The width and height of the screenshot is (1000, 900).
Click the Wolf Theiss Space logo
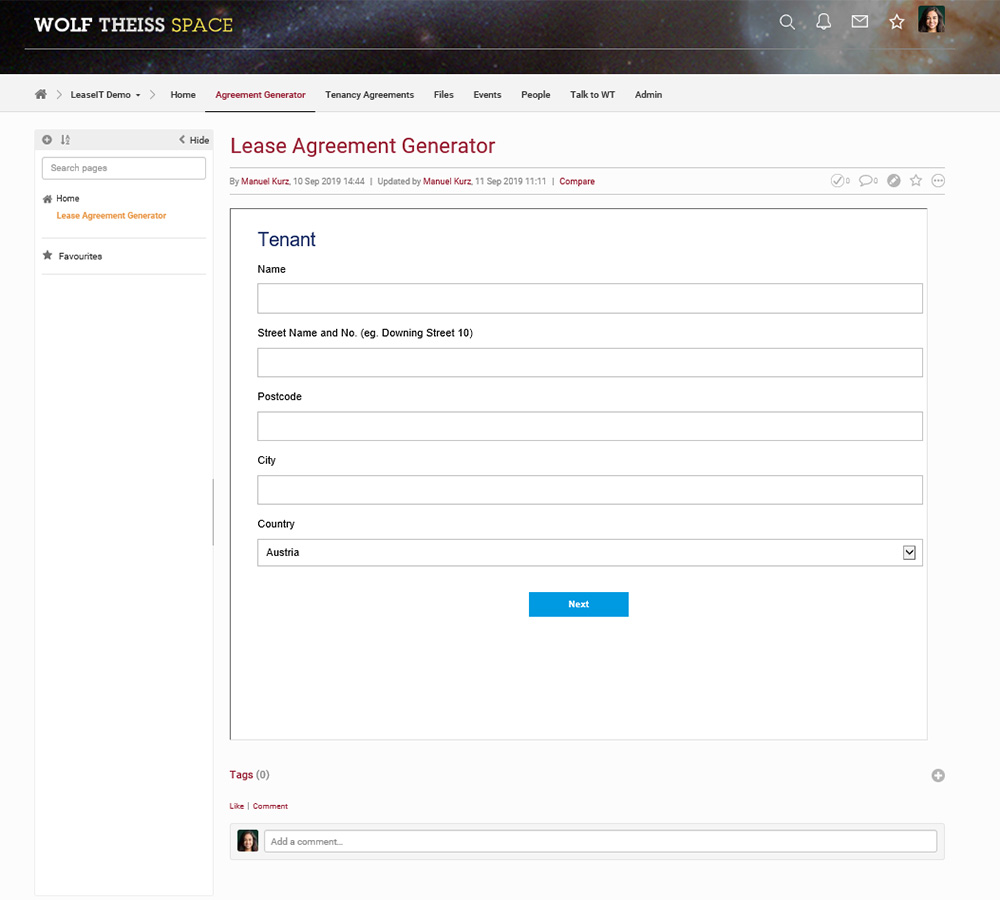pos(133,25)
